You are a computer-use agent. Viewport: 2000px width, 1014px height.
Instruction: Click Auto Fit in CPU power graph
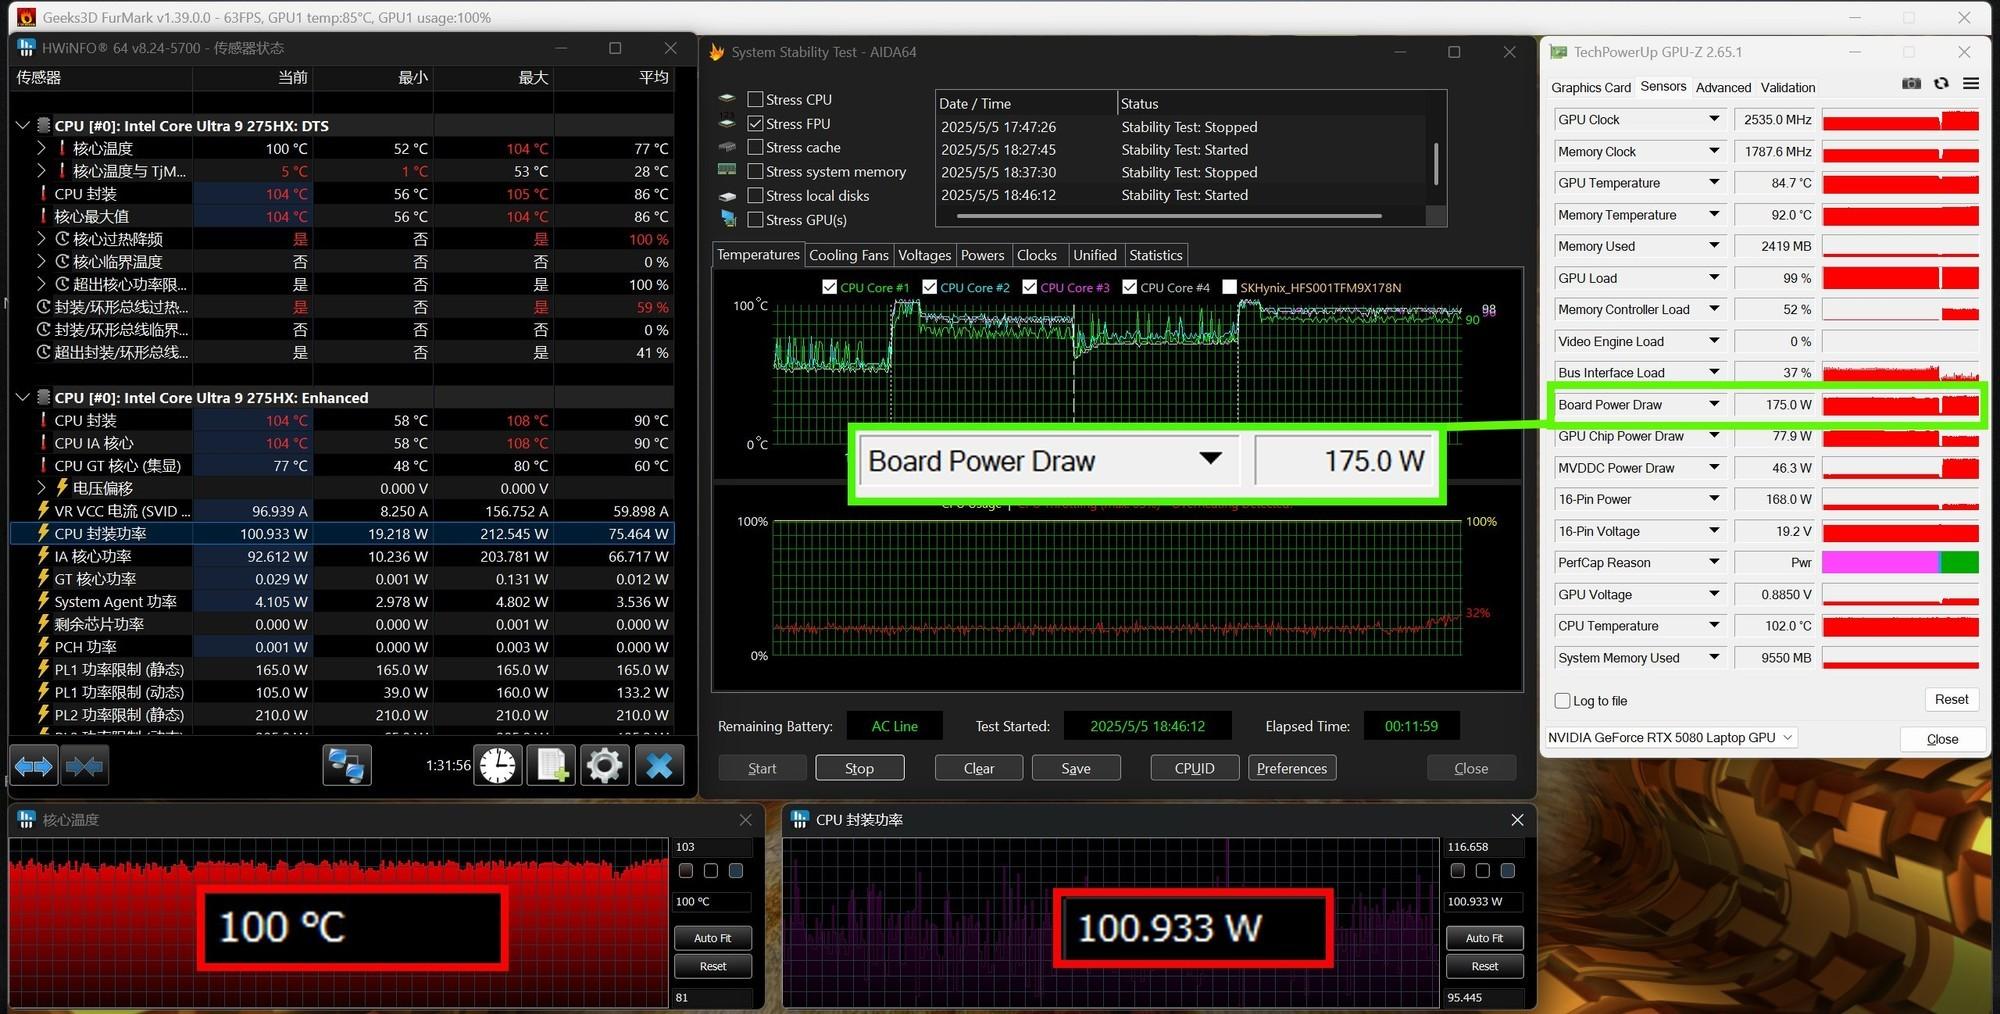pyautogui.click(x=1485, y=938)
